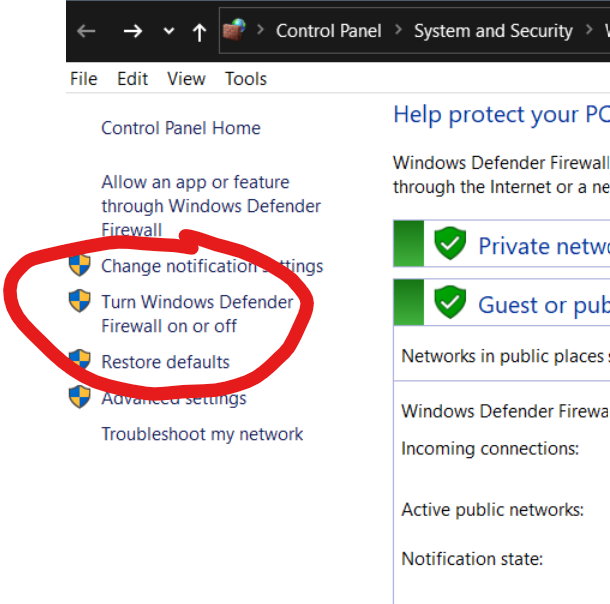Open Turn Windows Defender Firewall on or off
The width and height of the screenshot is (610, 604).
click(x=197, y=314)
